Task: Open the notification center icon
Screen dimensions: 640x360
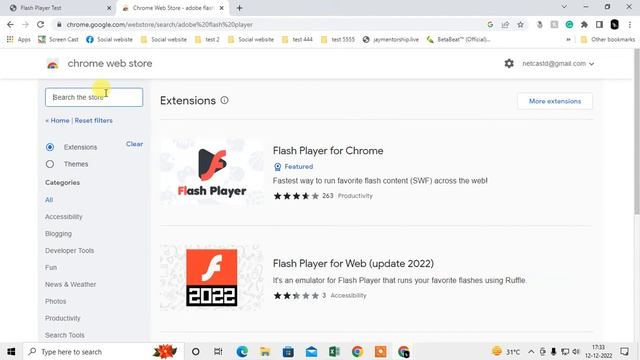Action: click(624, 351)
